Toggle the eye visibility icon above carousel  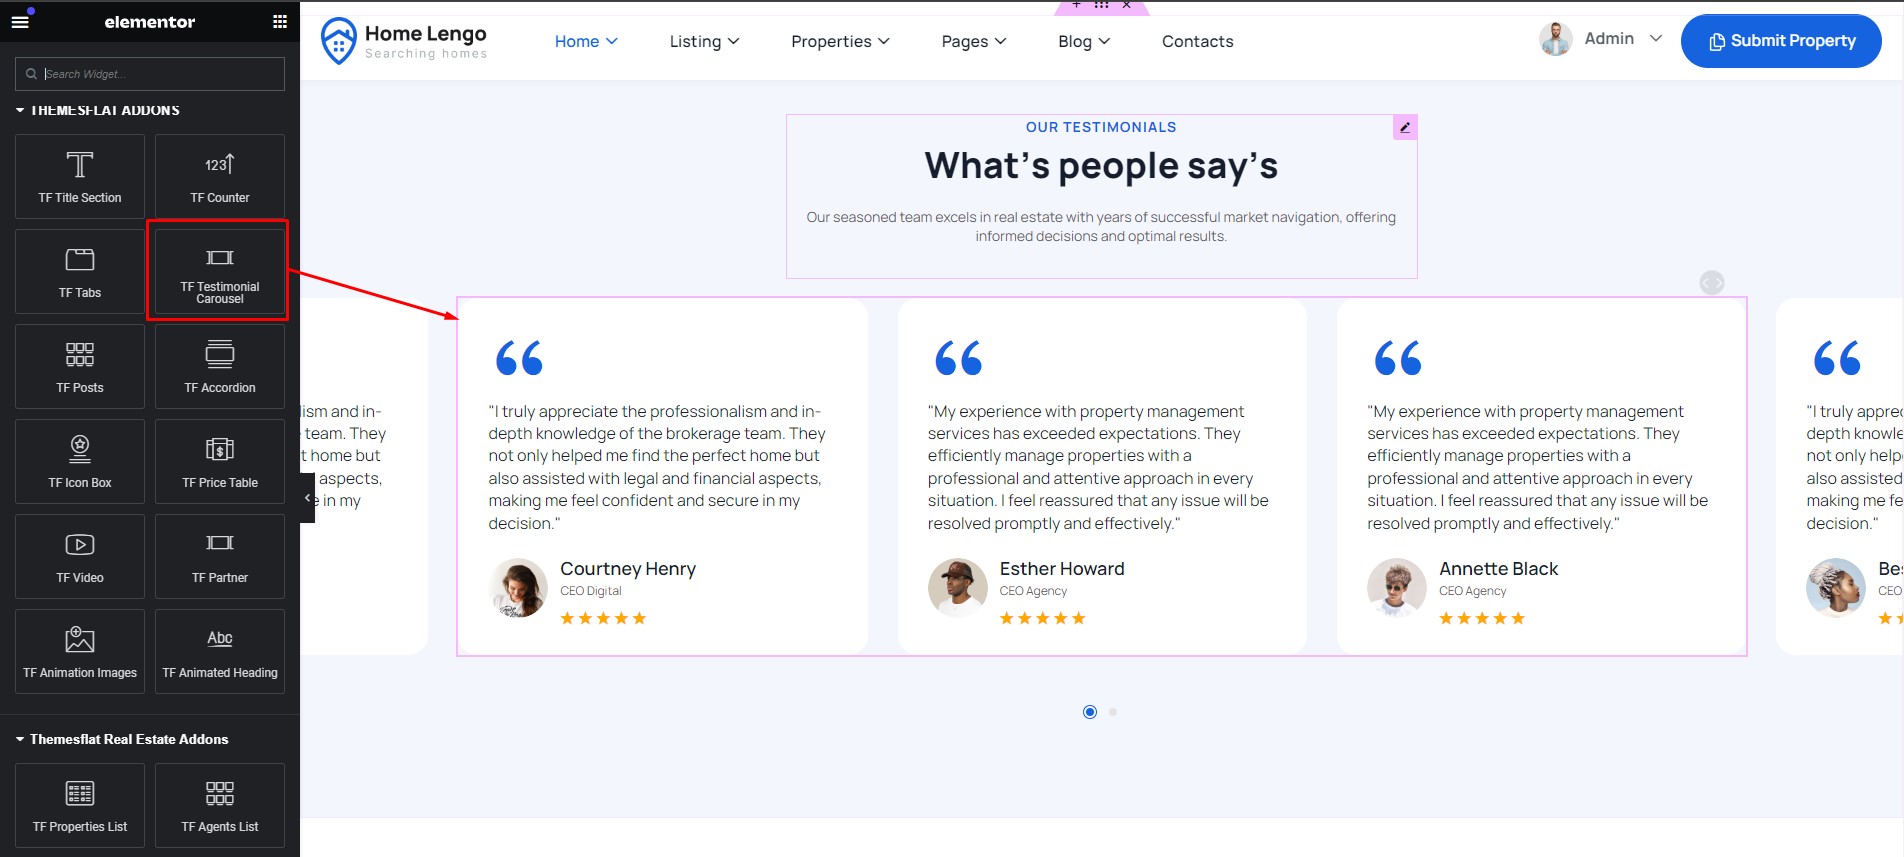click(1712, 283)
